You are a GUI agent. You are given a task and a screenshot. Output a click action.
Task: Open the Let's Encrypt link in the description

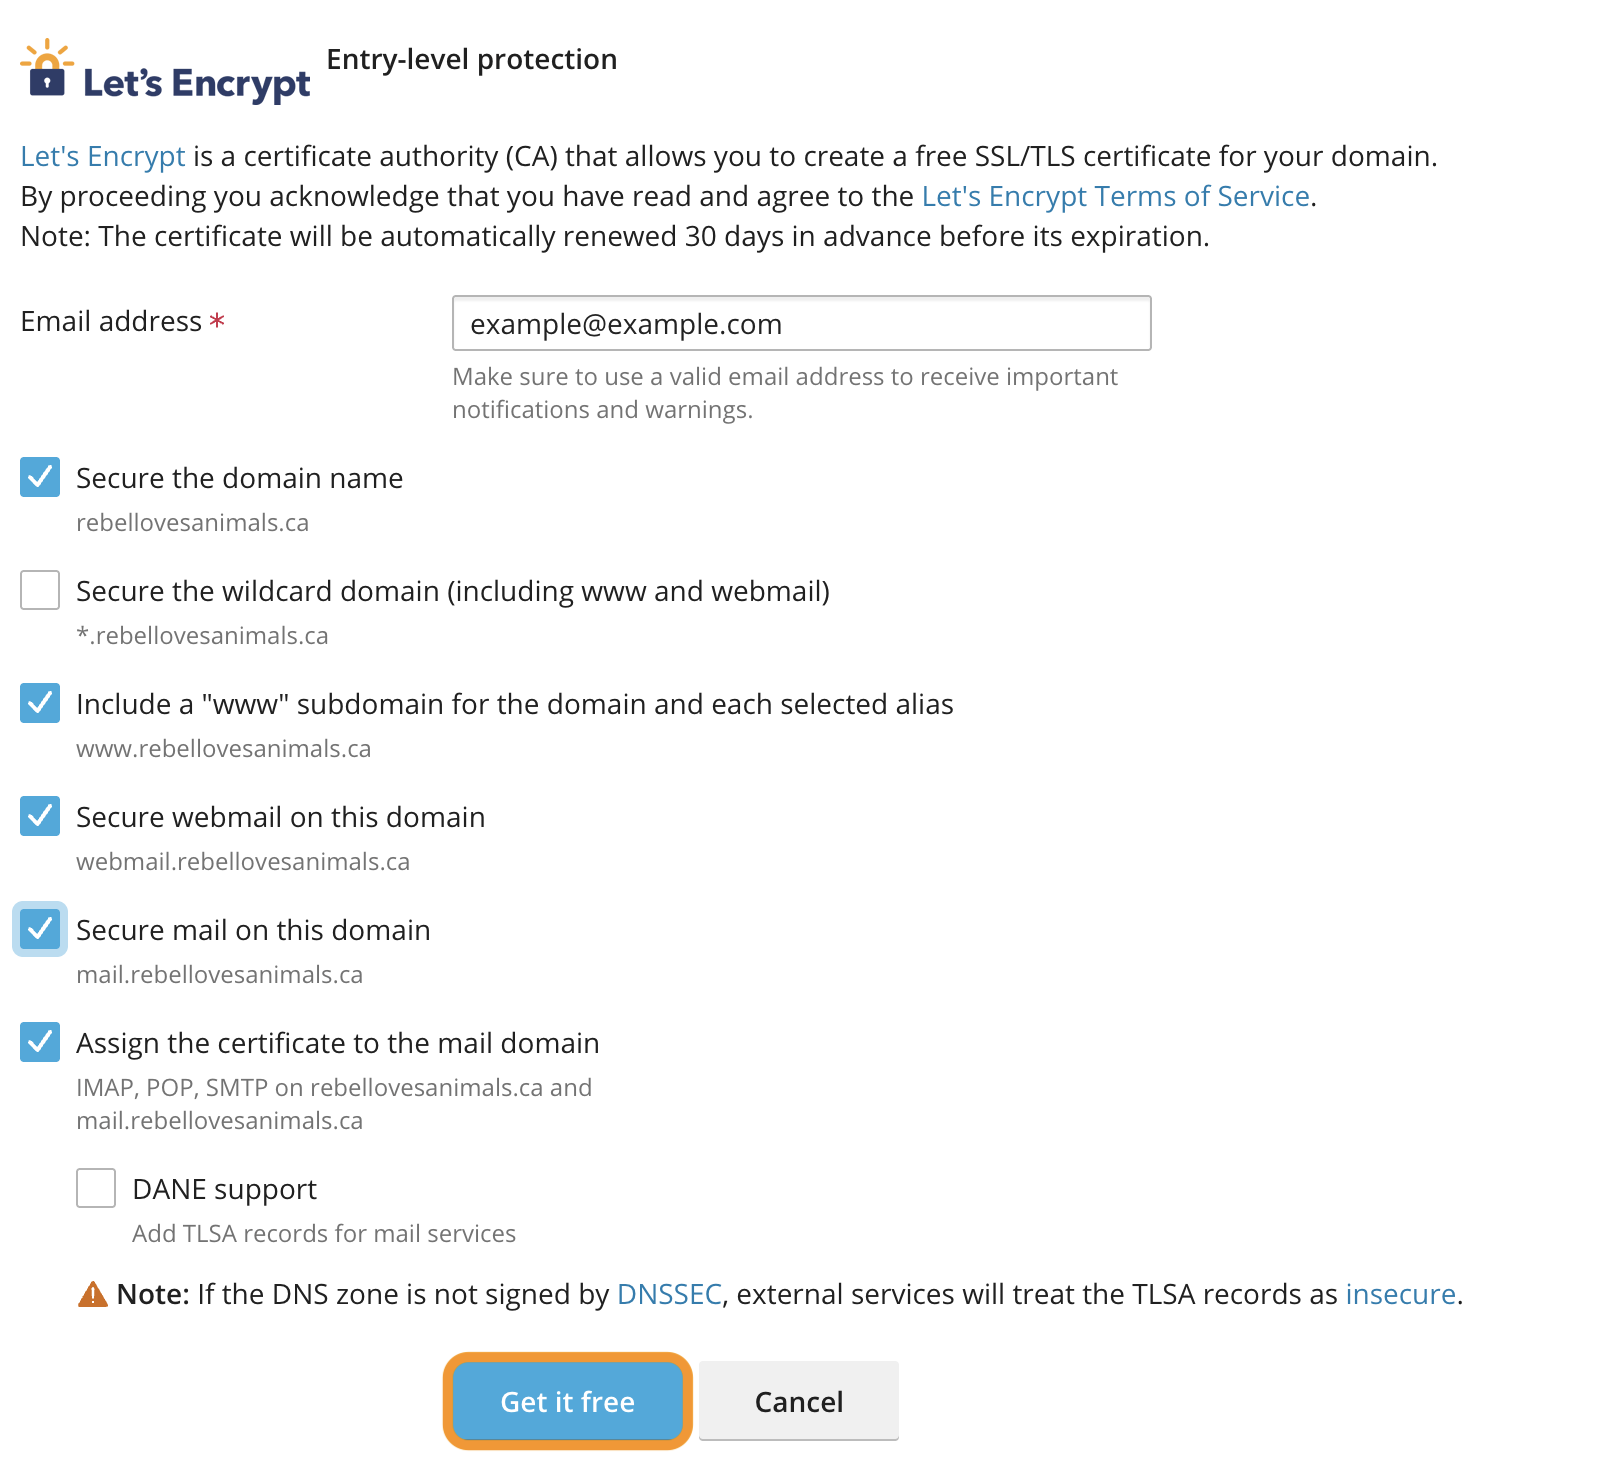coord(103,157)
